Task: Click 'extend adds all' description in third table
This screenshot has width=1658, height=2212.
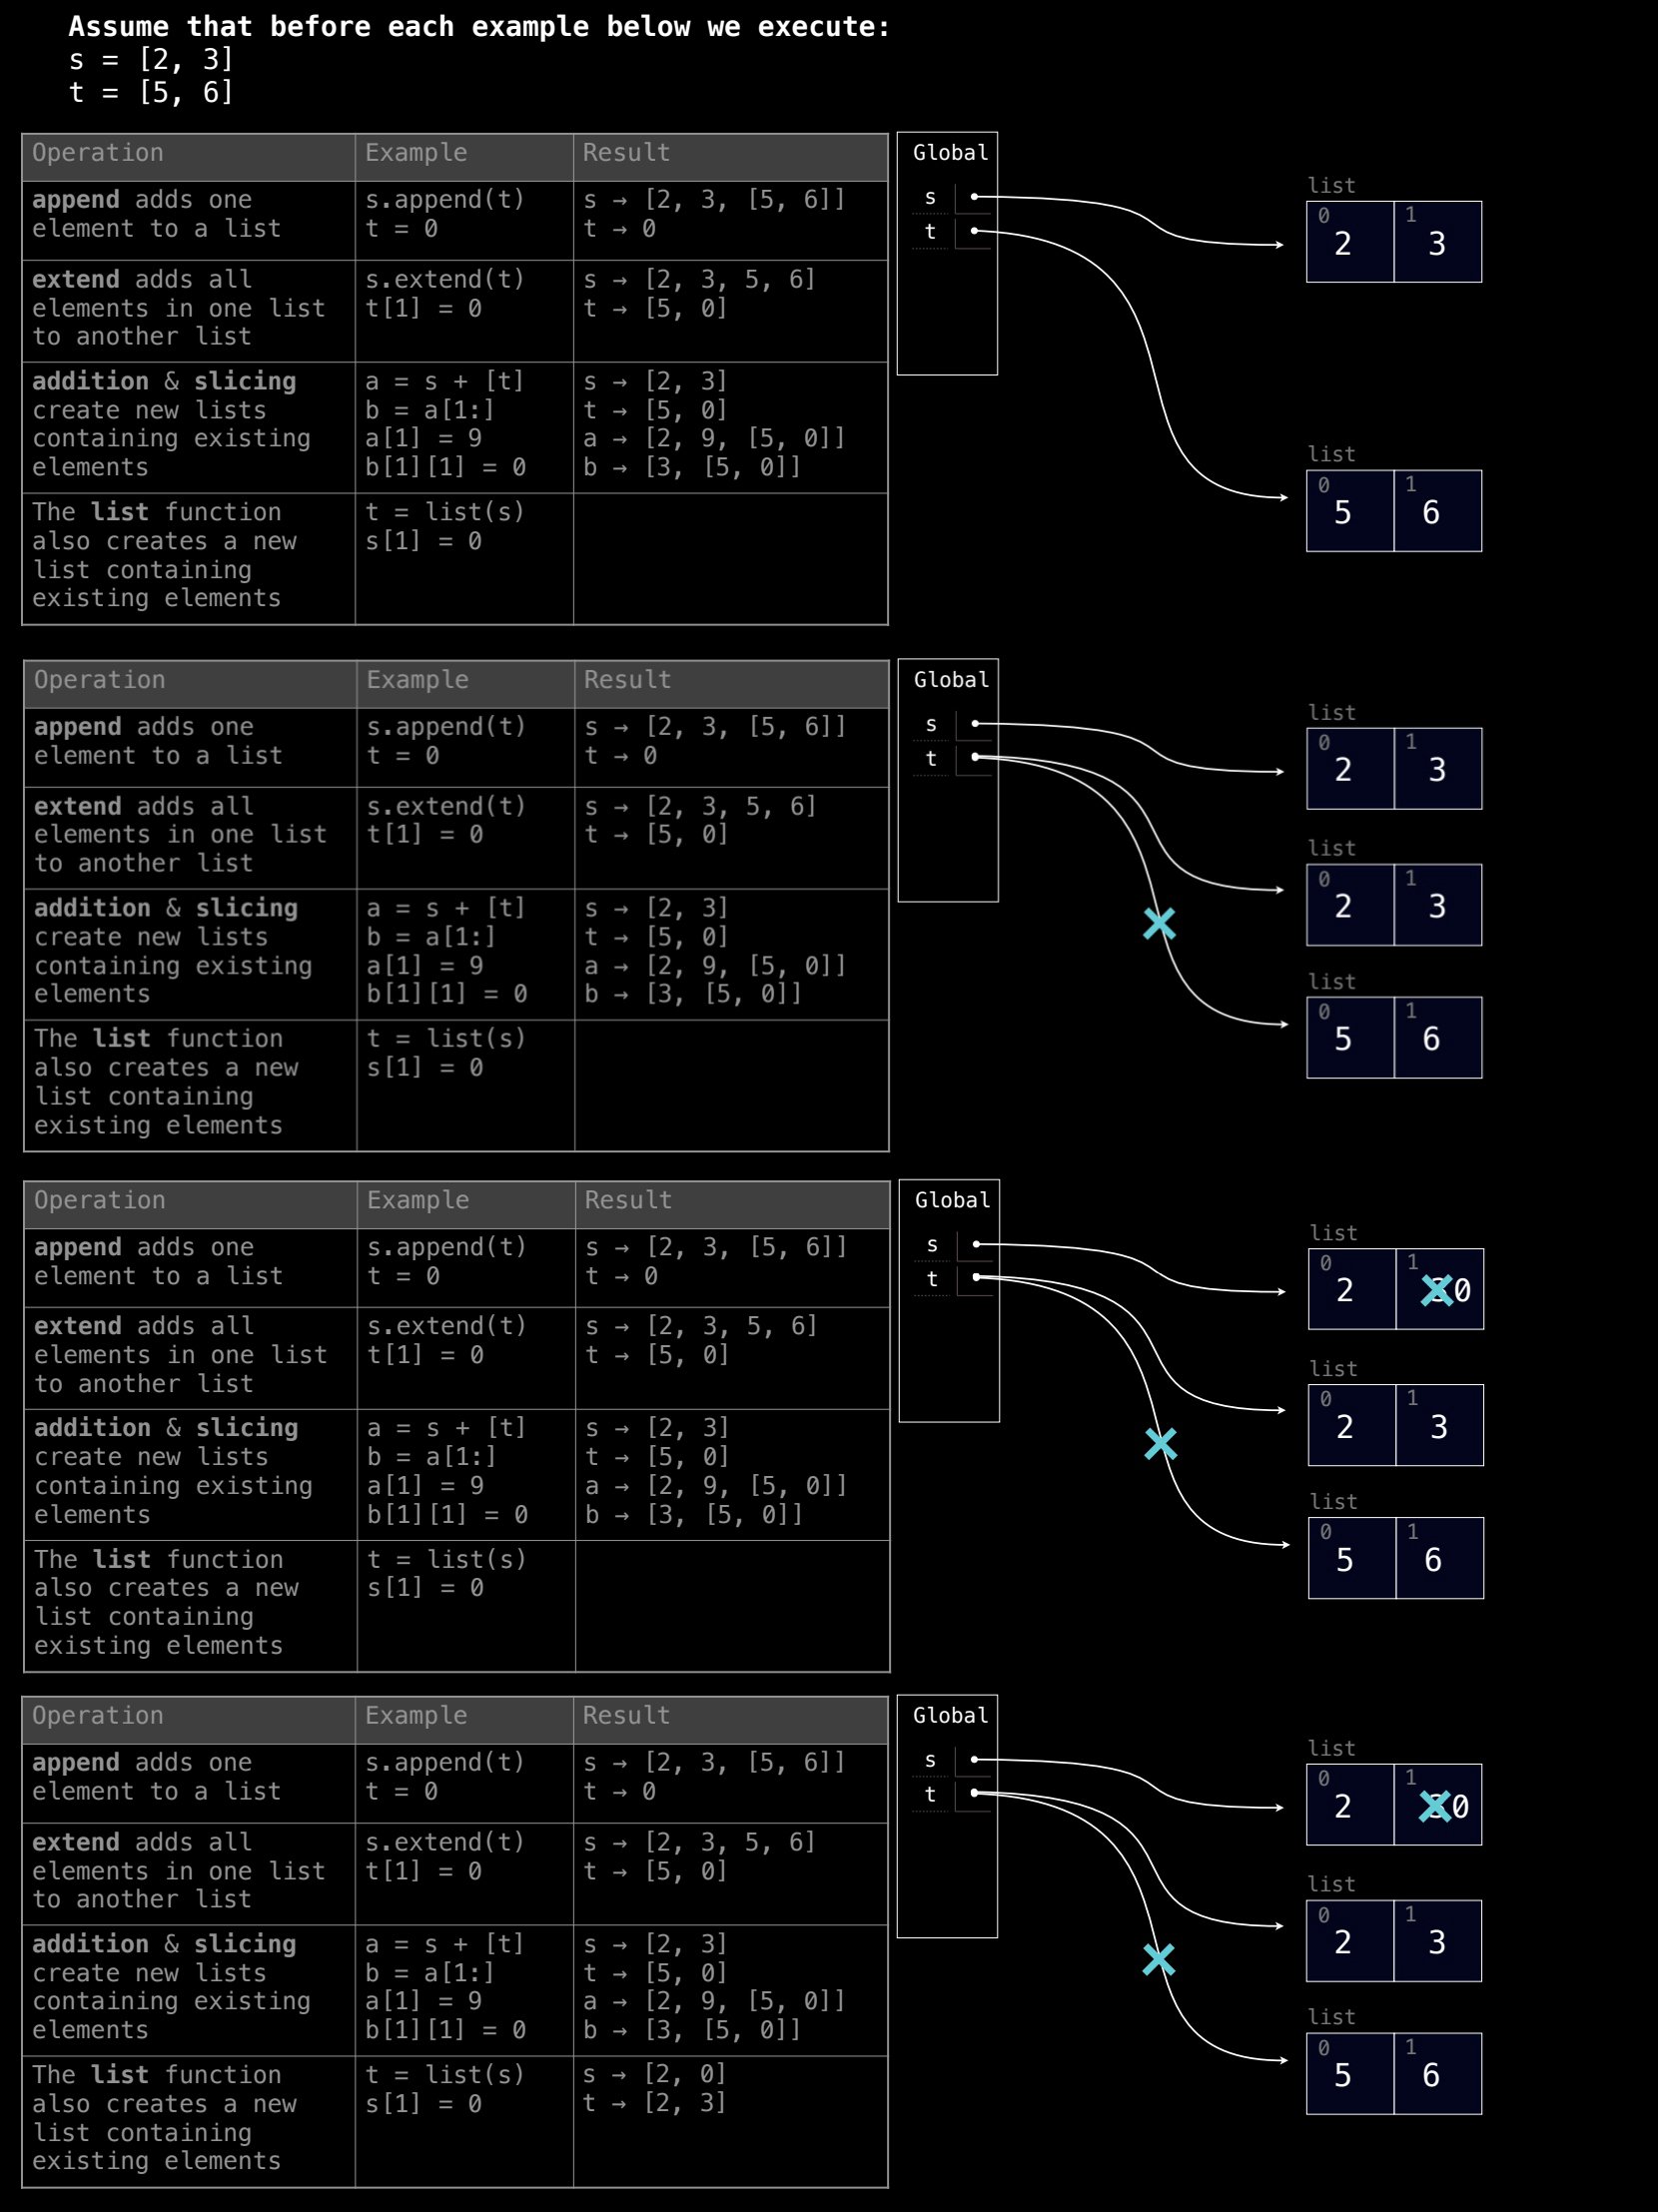Action: (x=144, y=1326)
